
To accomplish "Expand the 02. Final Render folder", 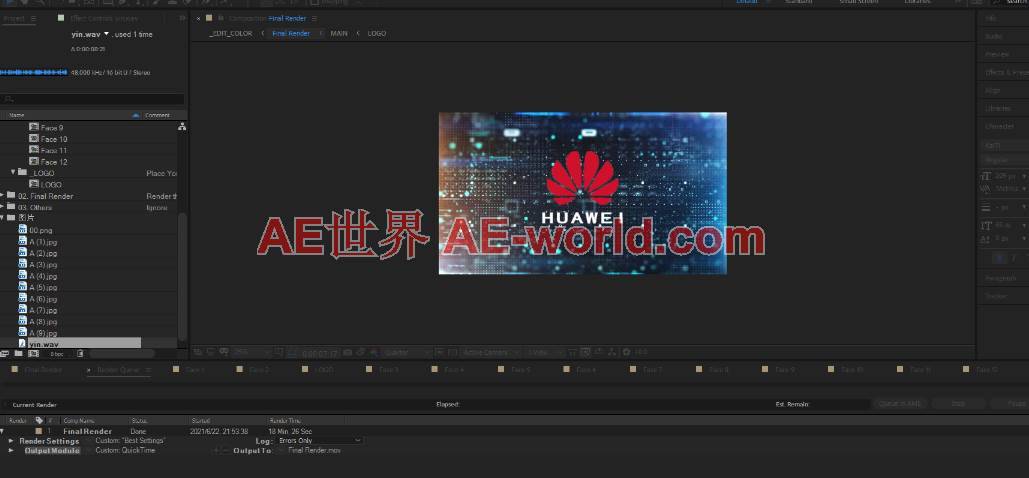I will tap(3, 196).
